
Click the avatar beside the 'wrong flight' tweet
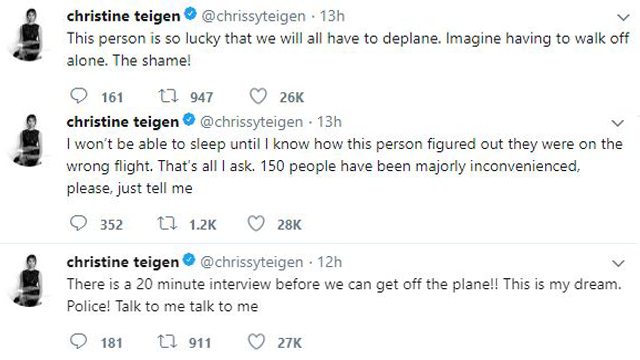pyautogui.click(x=29, y=141)
